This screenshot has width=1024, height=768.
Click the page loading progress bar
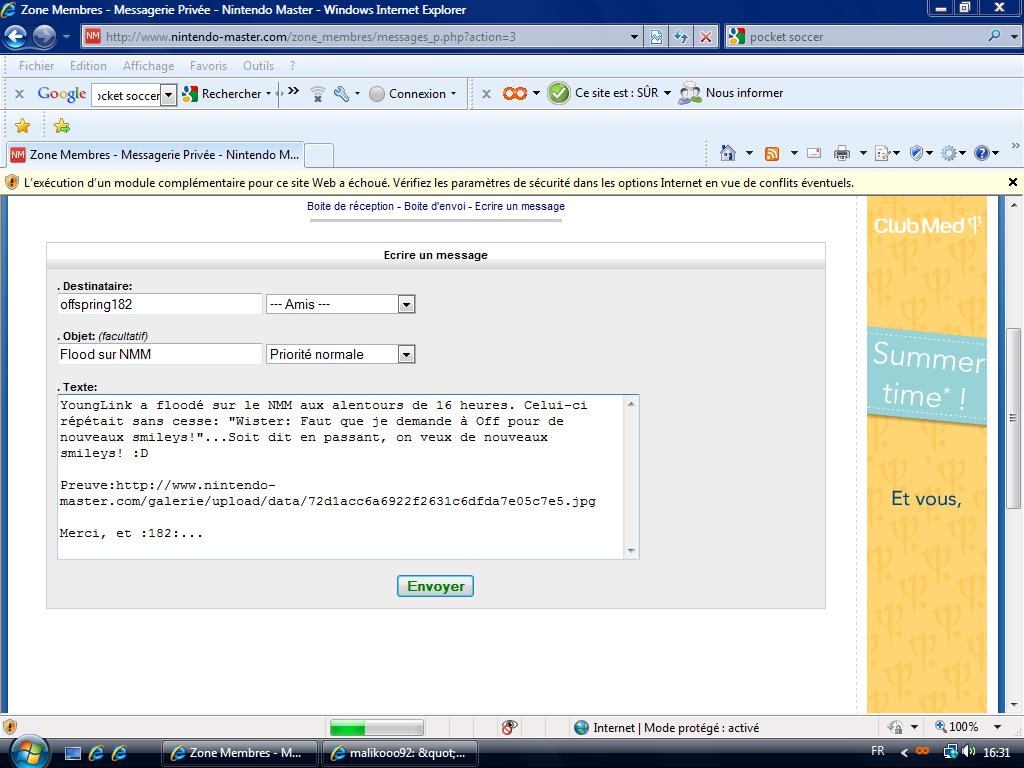[376, 727]
